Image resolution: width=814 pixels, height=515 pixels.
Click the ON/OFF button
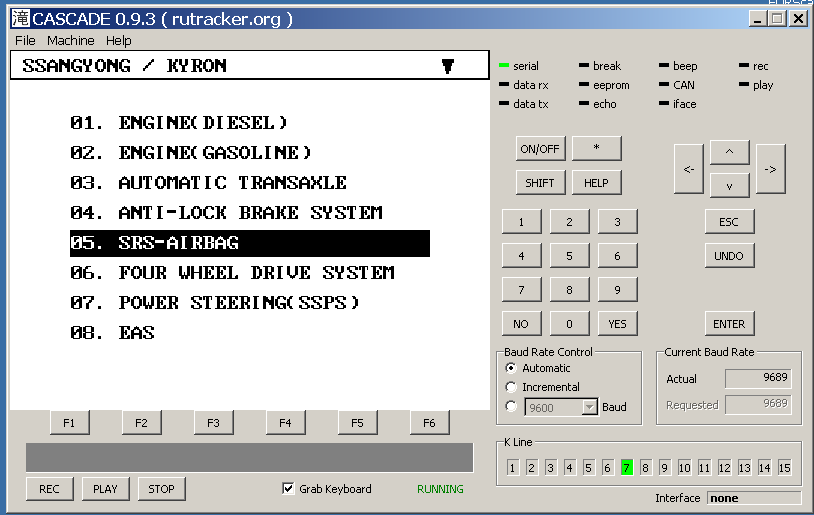pyautogui.click(x=540, y=149)
